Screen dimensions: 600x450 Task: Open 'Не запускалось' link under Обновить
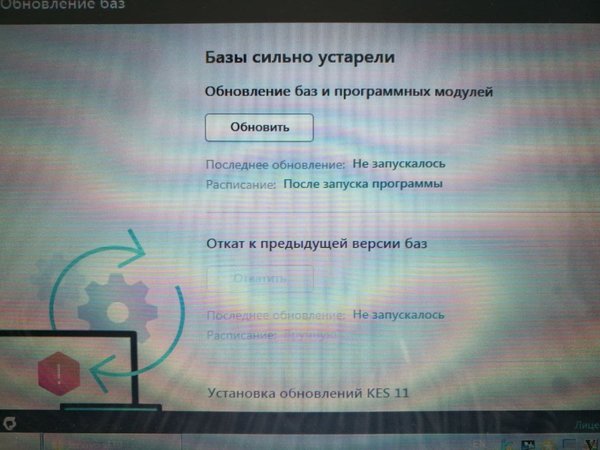(x=399, y=163)
